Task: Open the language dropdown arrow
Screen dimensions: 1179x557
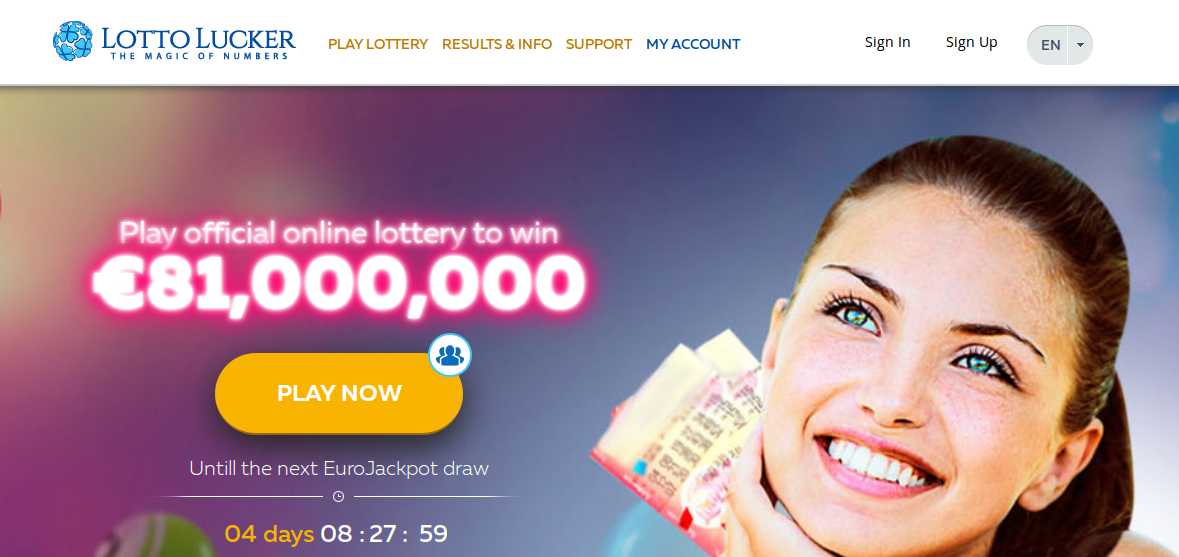Action: tap(1080, 44)
